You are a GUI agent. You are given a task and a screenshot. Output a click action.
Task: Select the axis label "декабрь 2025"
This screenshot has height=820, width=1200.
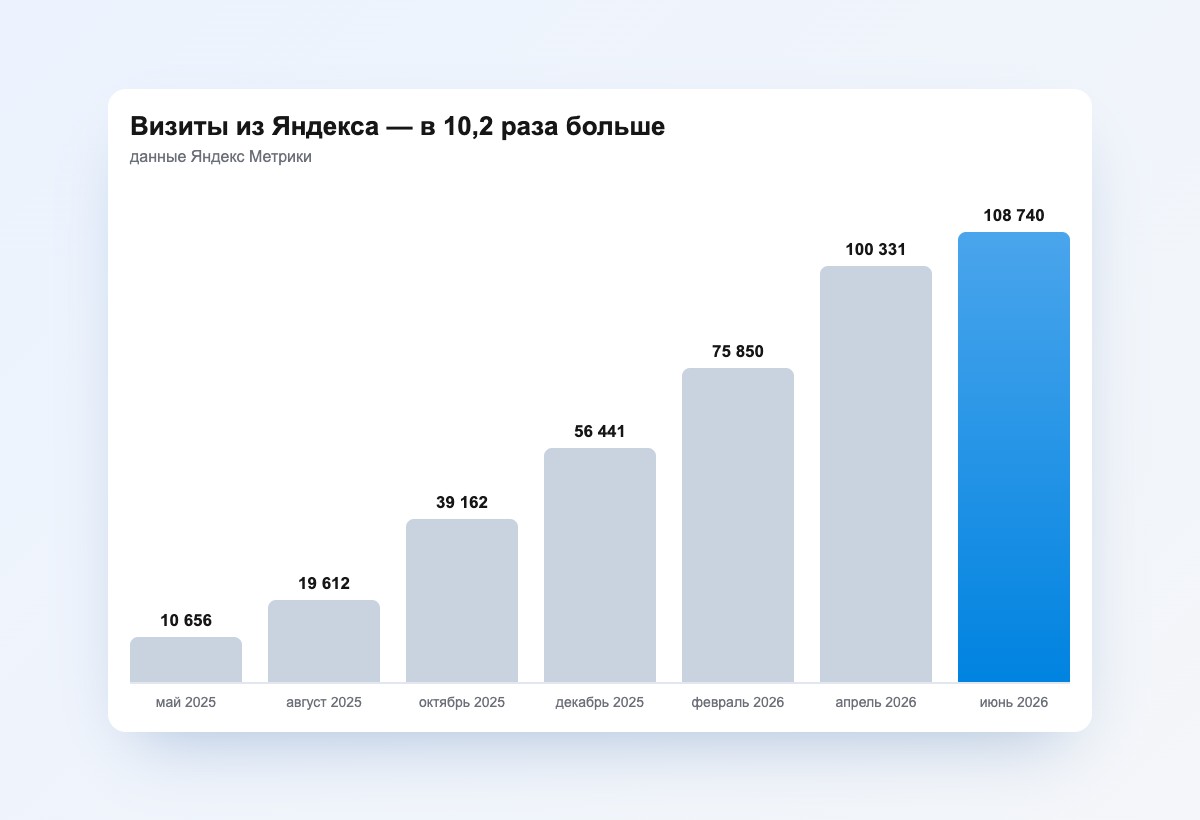coord(600,703)
